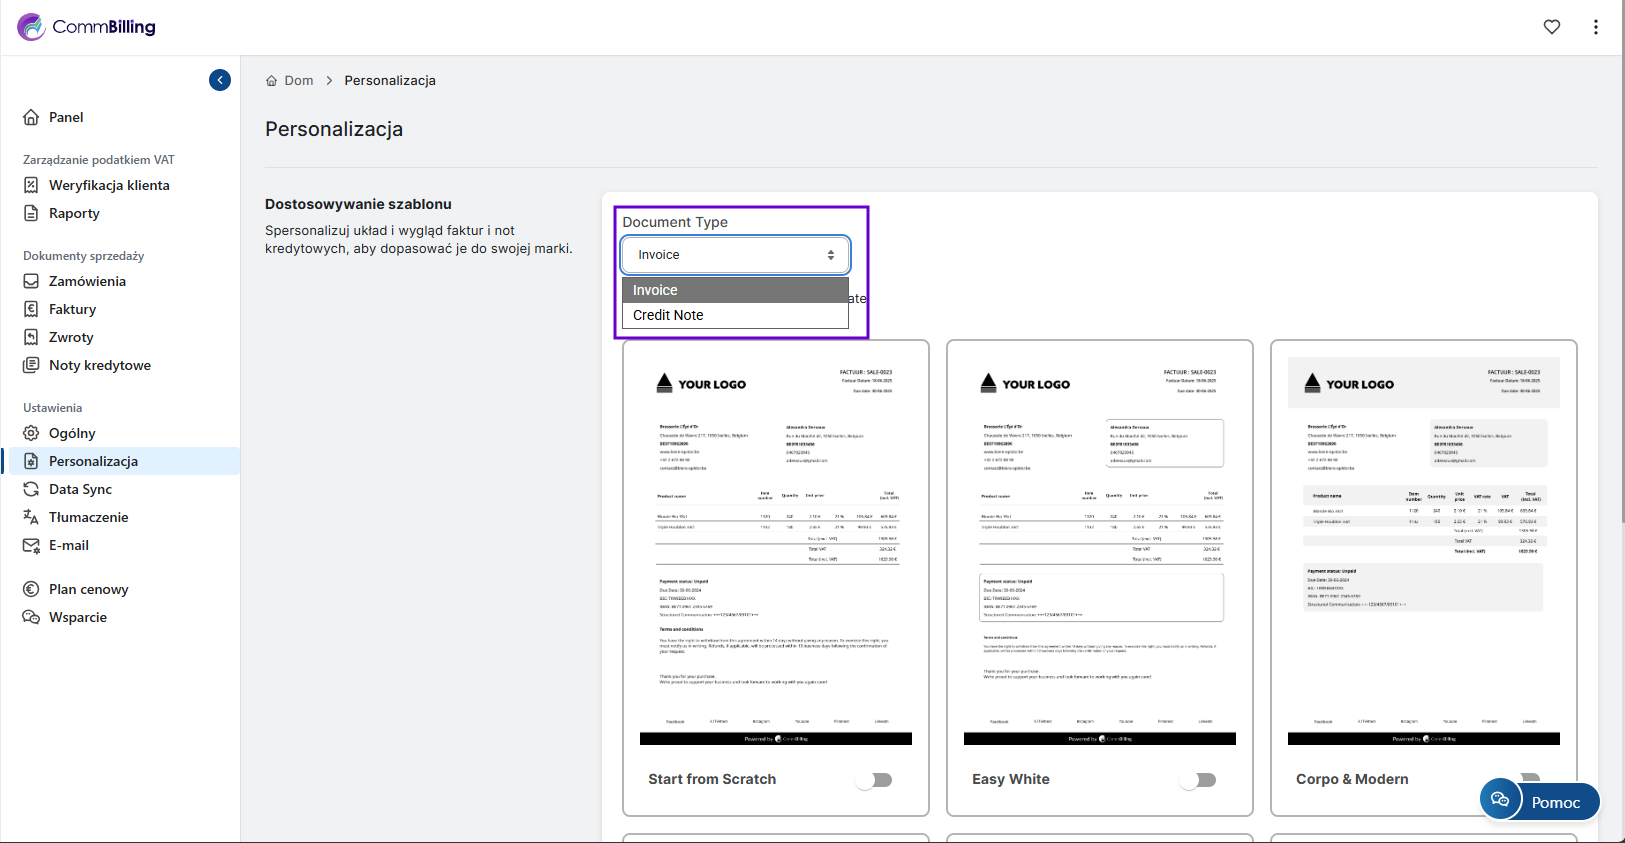Choose Invoice option in the dropdown list

coord(655,290)
